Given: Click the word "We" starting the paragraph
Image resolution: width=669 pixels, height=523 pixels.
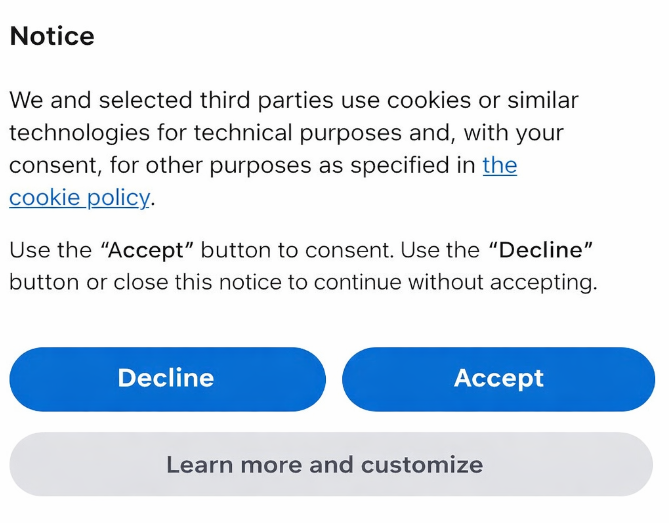Looking at the screenshot, I should 27,101.
